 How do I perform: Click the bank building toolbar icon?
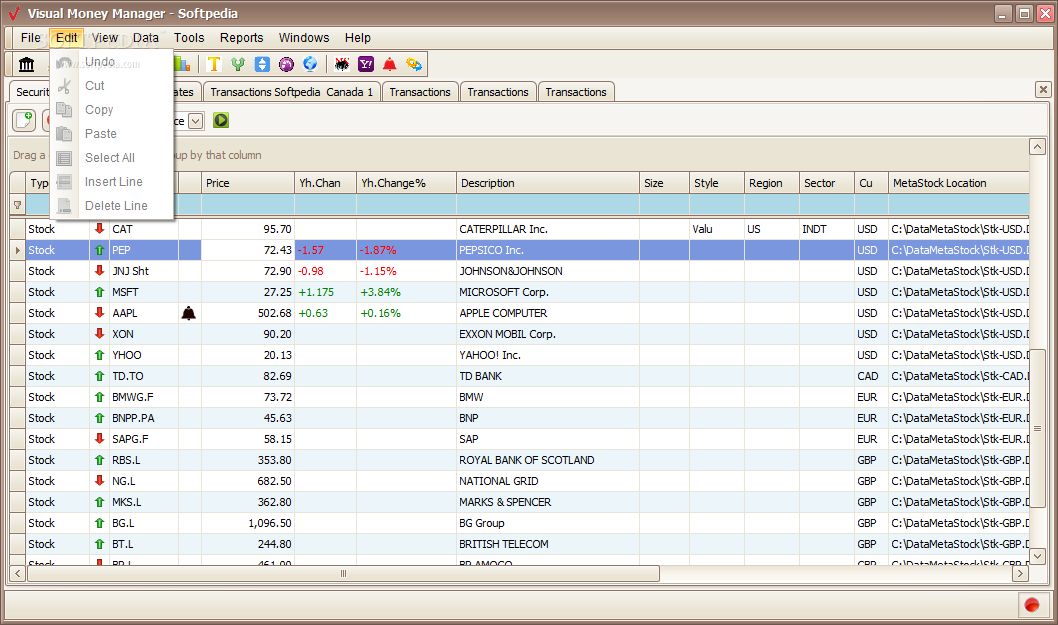26,64
